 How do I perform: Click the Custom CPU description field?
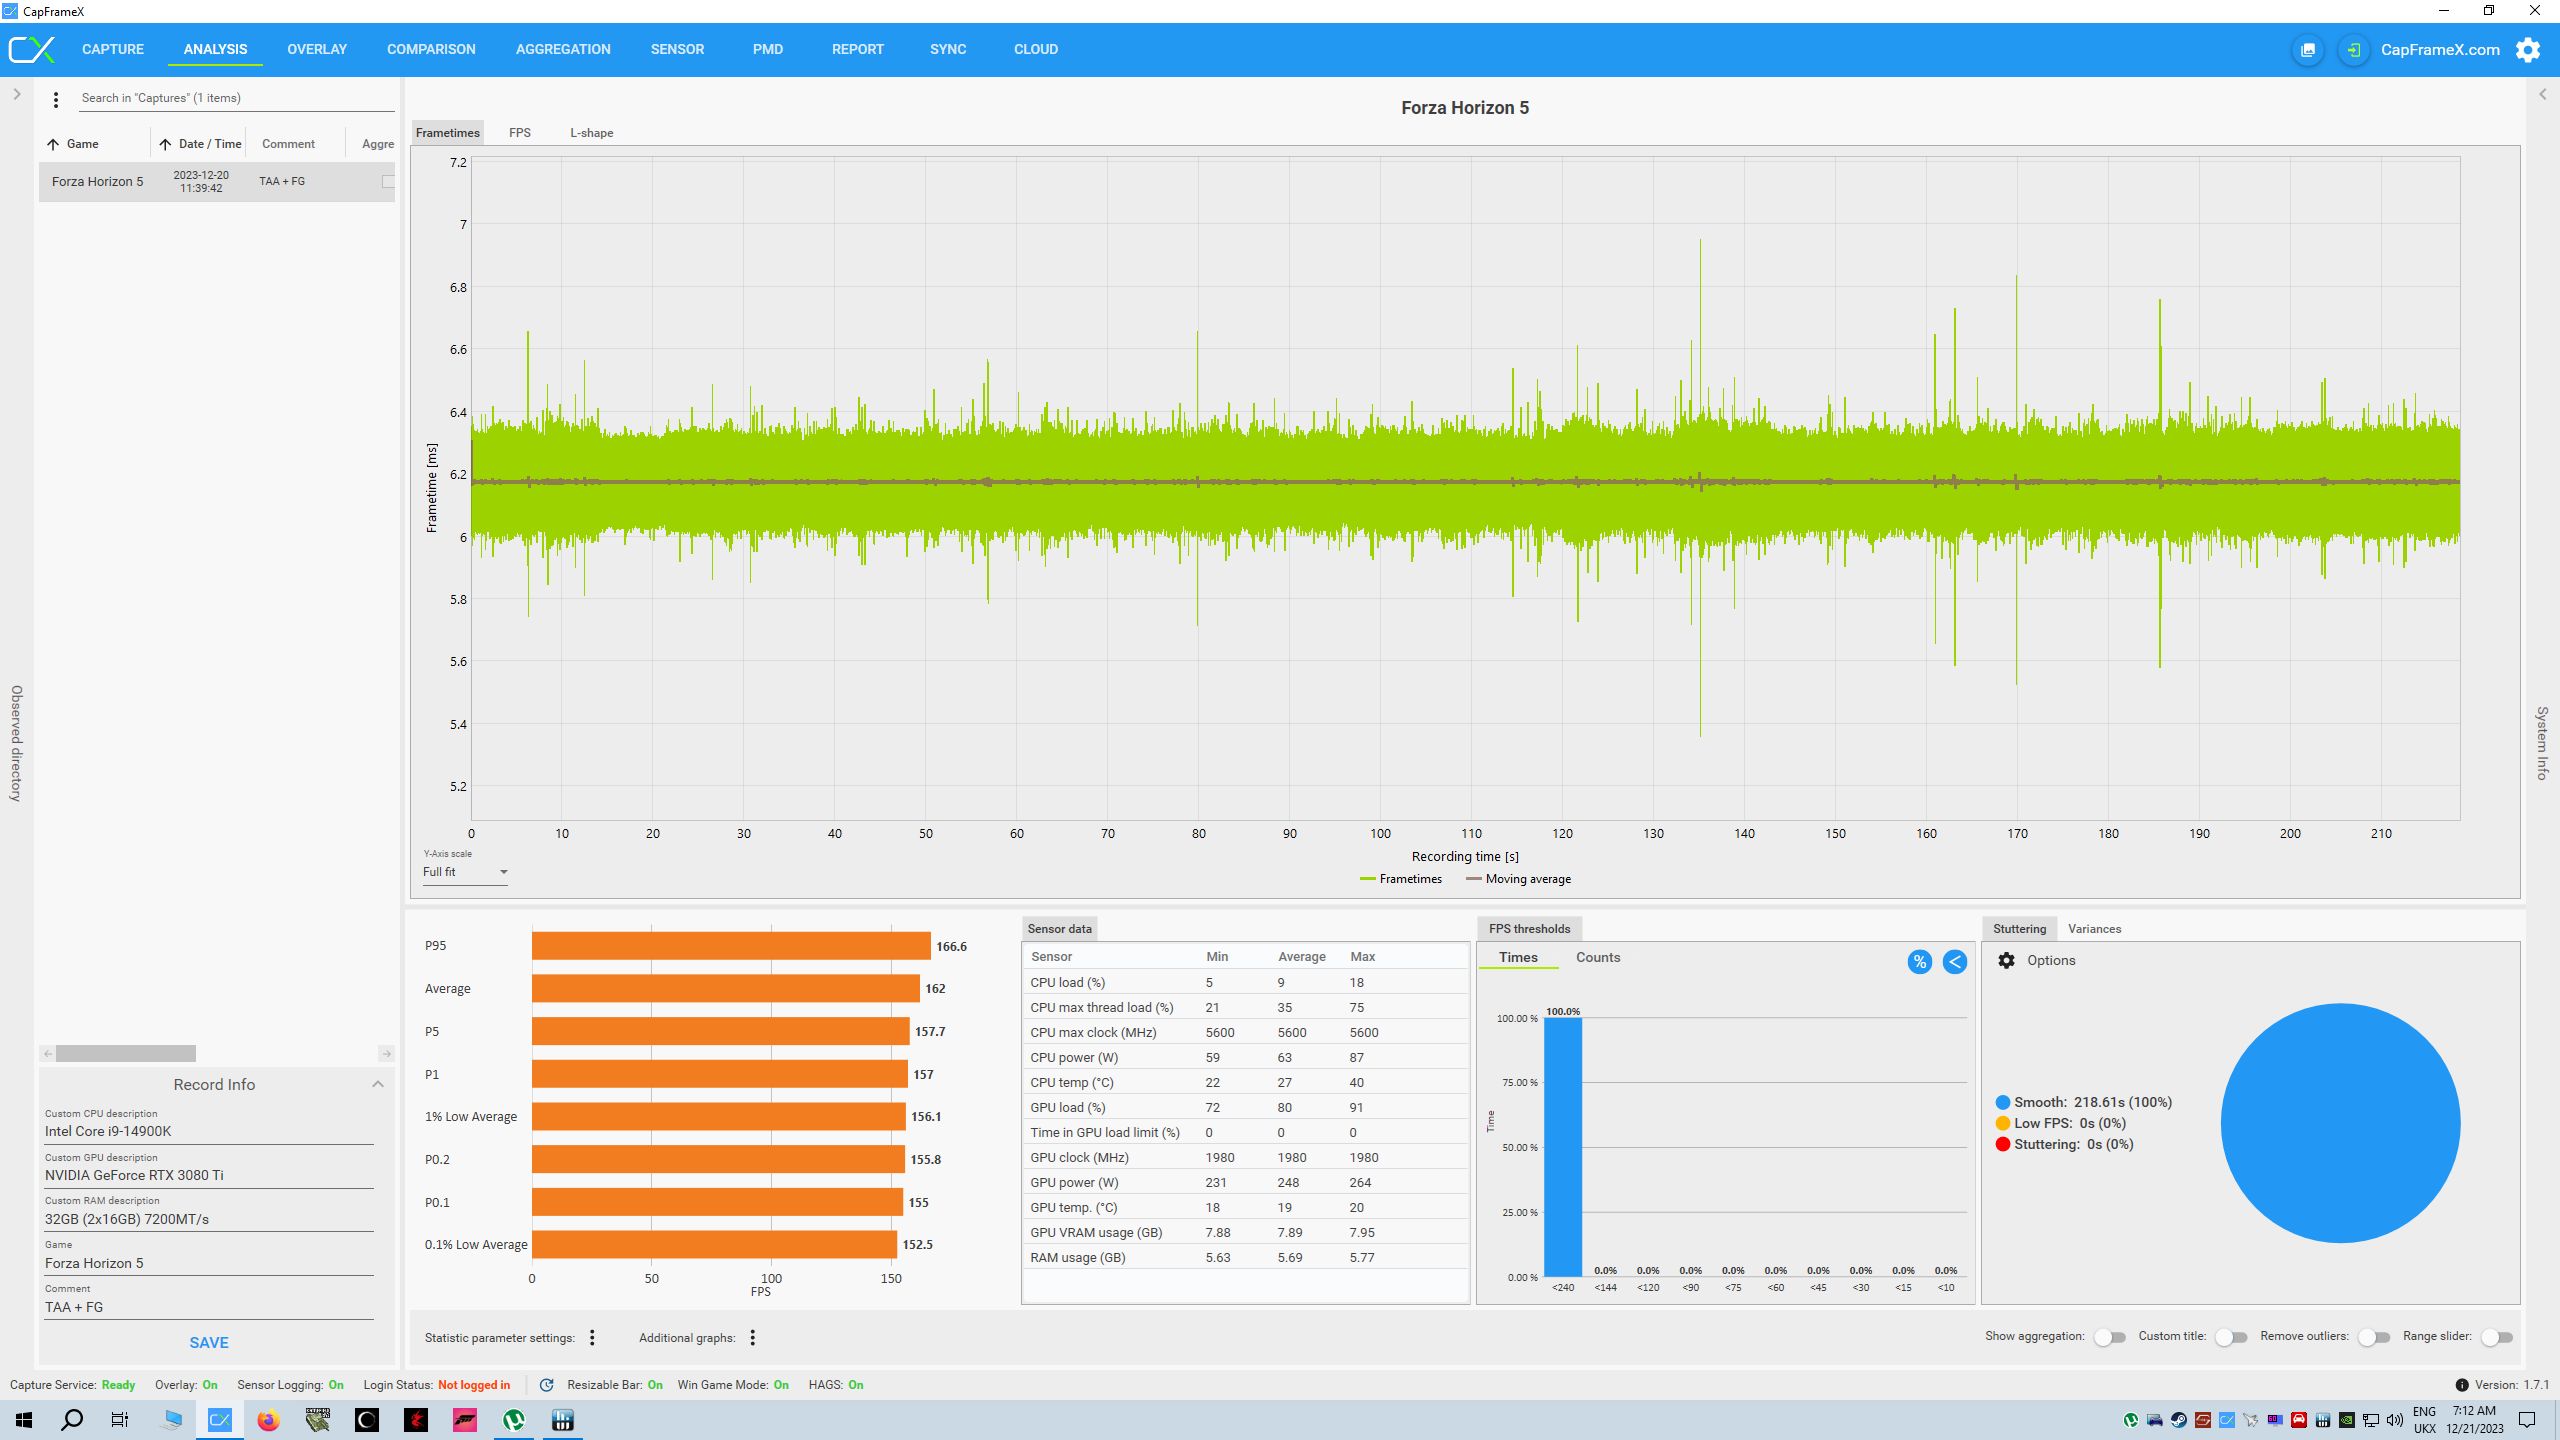(x=209, y=1132)
